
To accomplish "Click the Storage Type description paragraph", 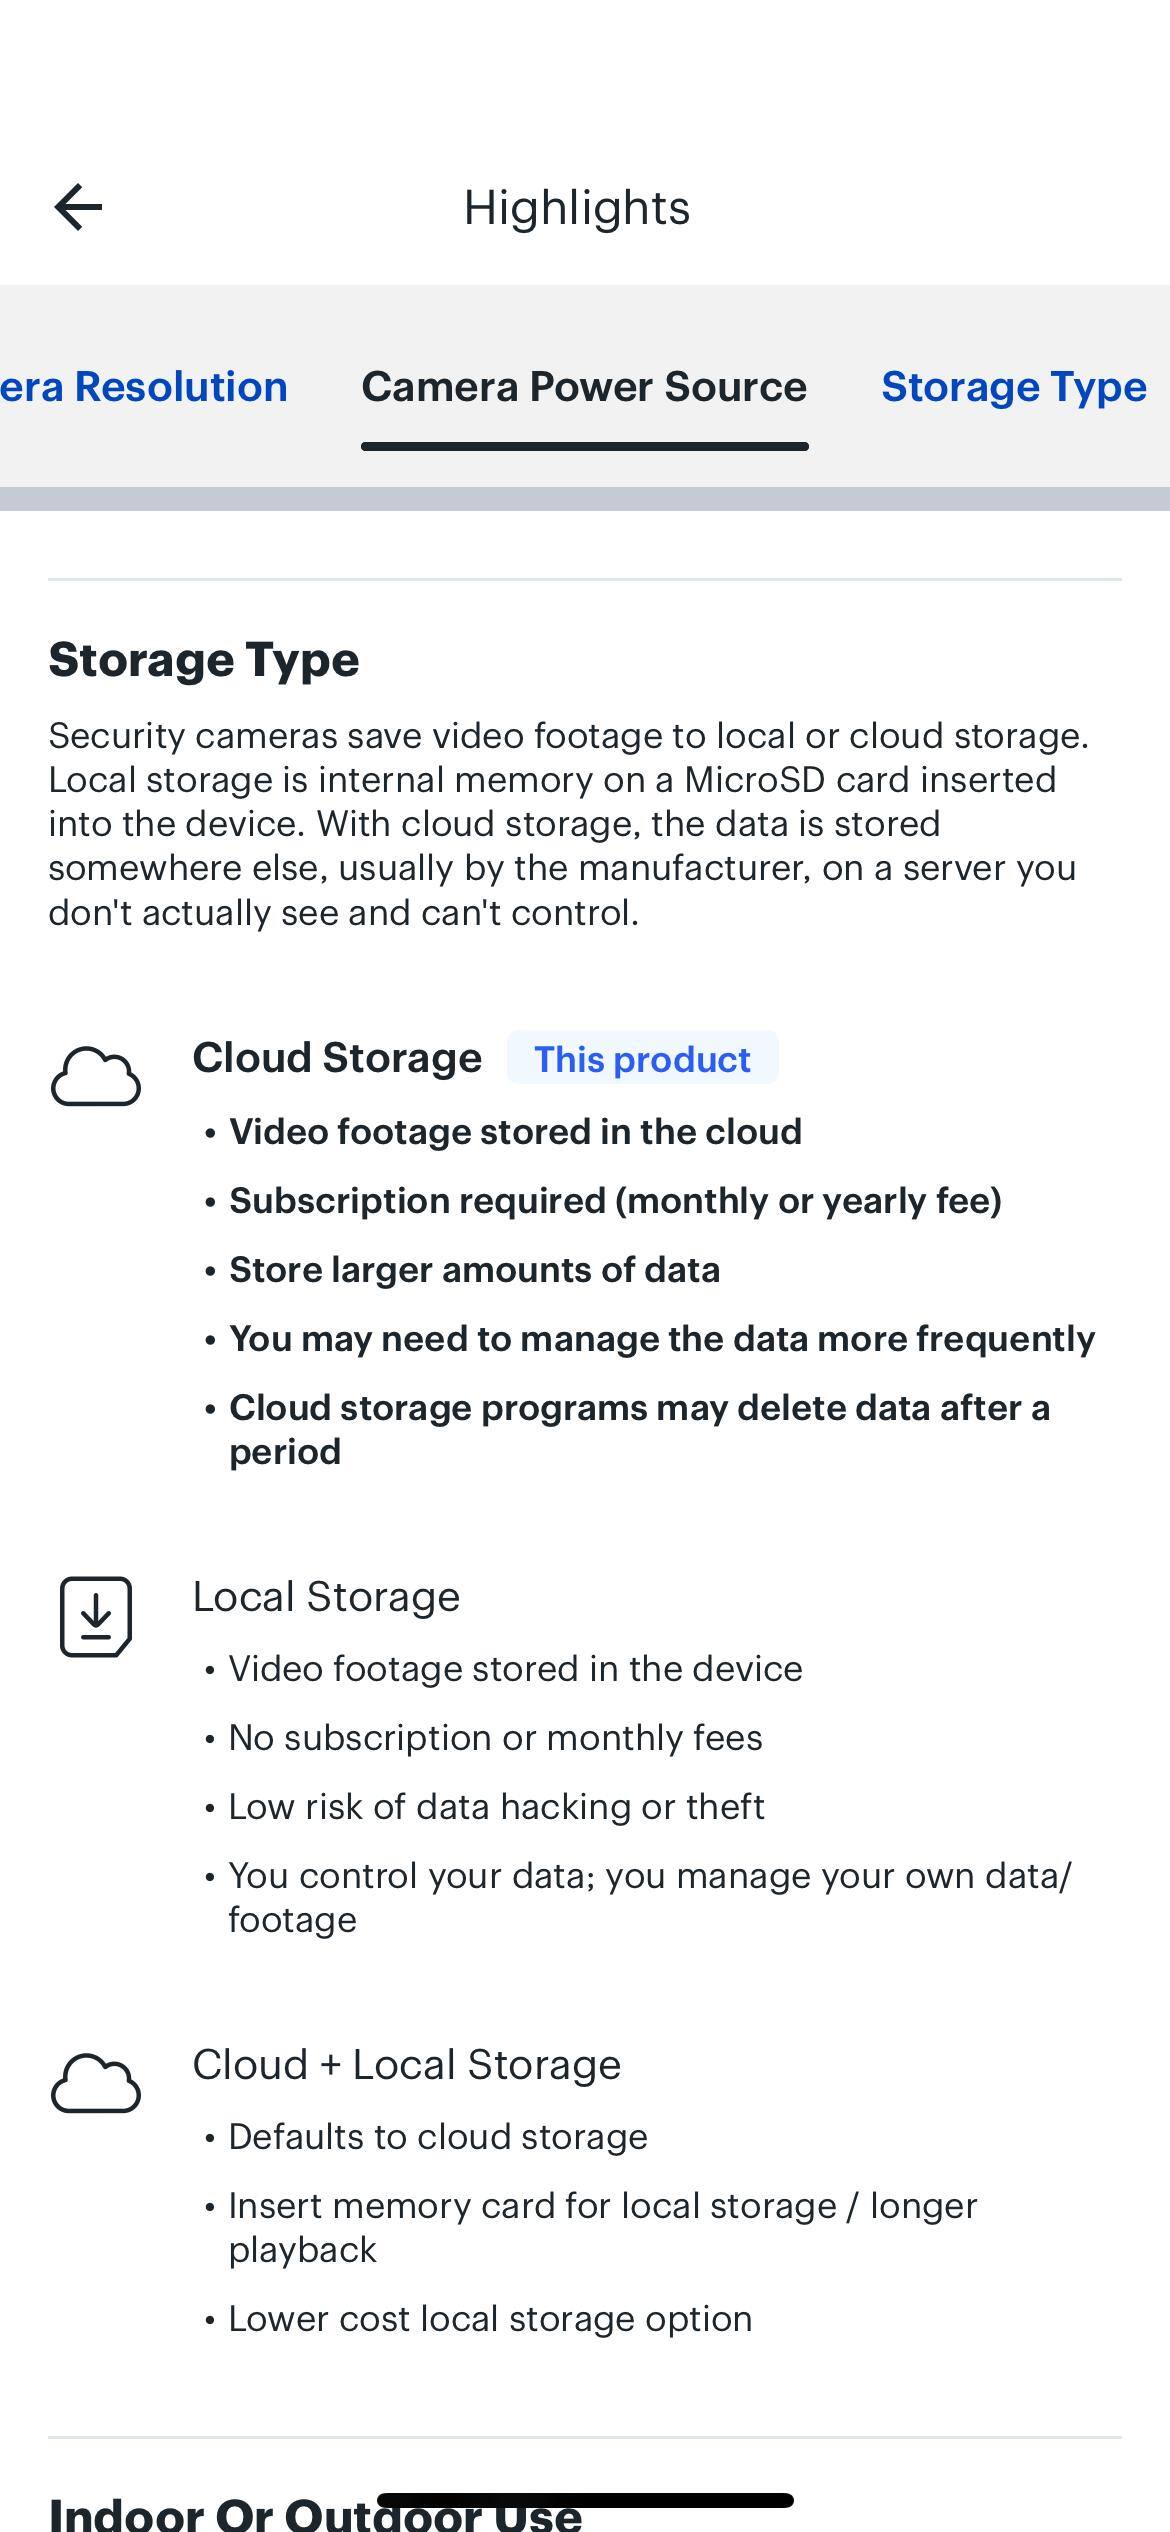I will pos(570,823).
